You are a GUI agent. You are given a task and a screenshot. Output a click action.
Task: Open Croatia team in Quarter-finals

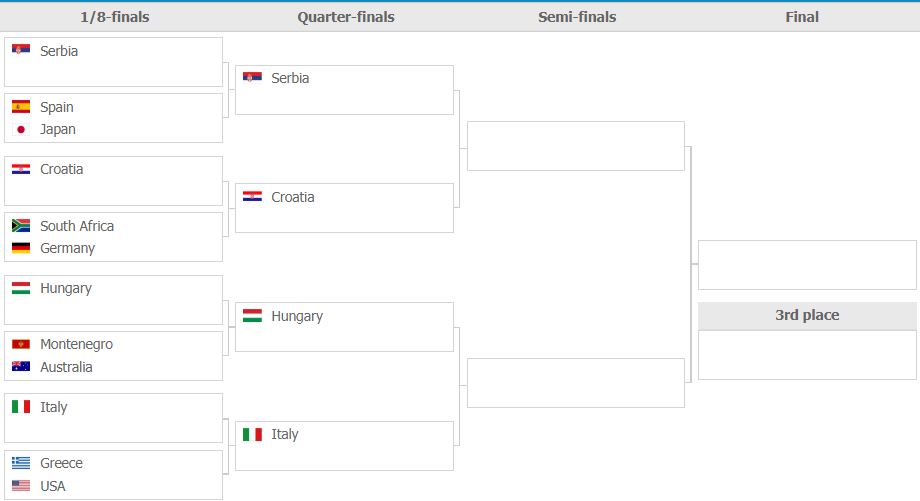coord(293,197)
